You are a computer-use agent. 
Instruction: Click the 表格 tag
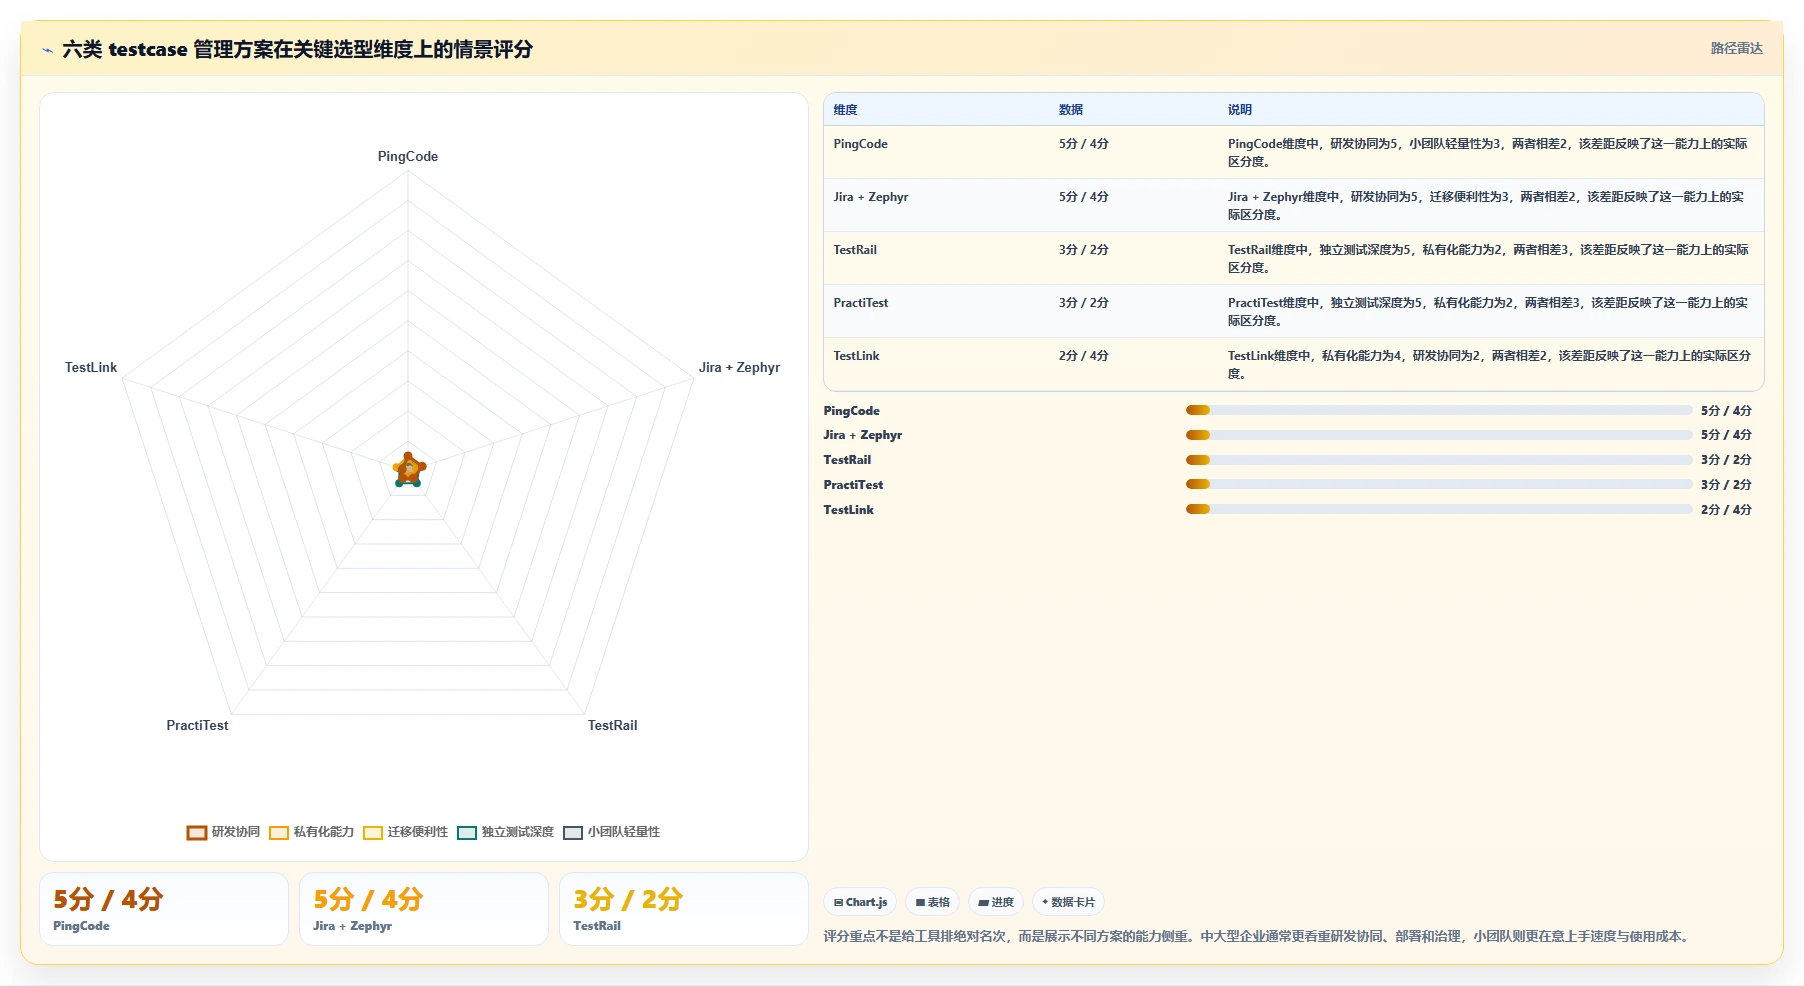point(932,902)
